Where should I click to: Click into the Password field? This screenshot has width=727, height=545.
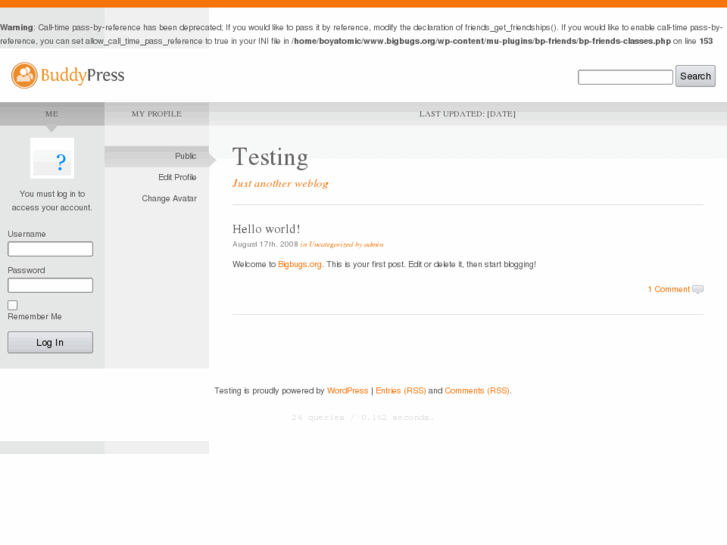pos(50,285)
